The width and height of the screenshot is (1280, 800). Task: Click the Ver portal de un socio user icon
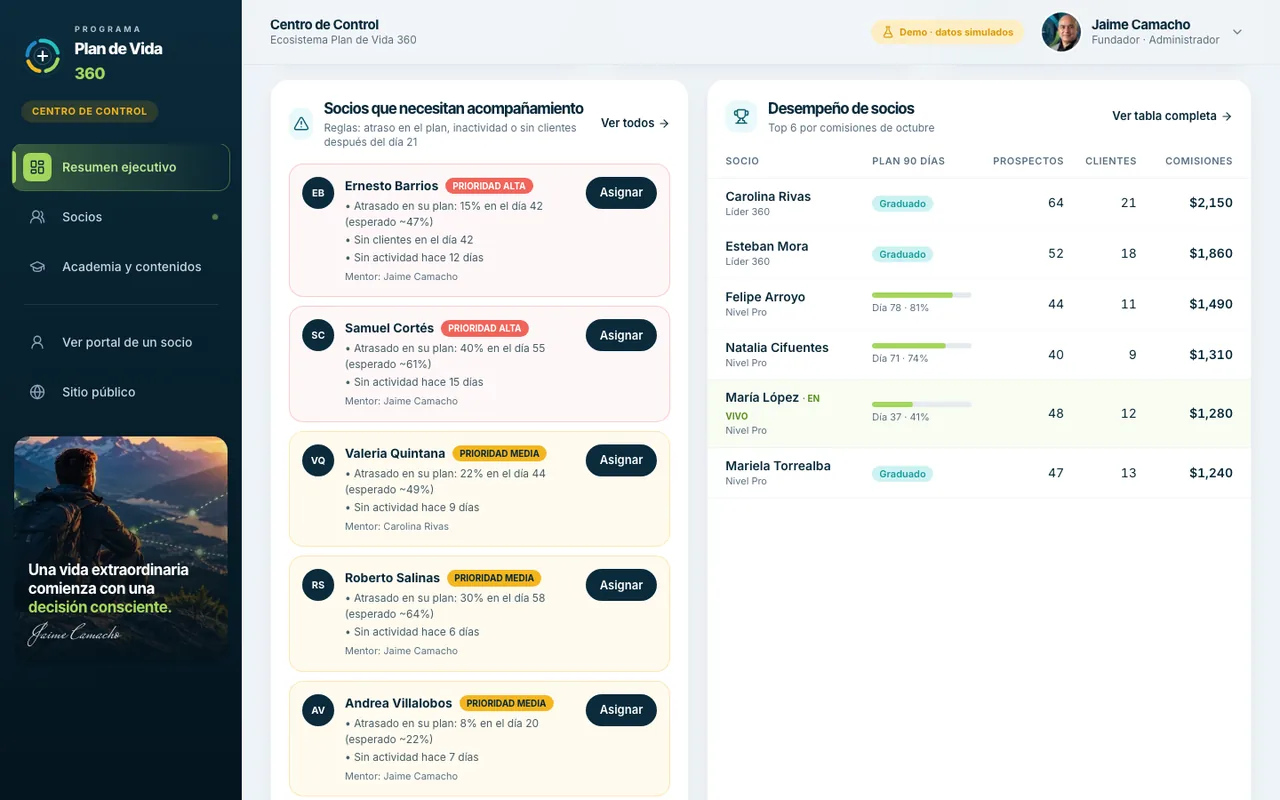[x=38, y=342]
